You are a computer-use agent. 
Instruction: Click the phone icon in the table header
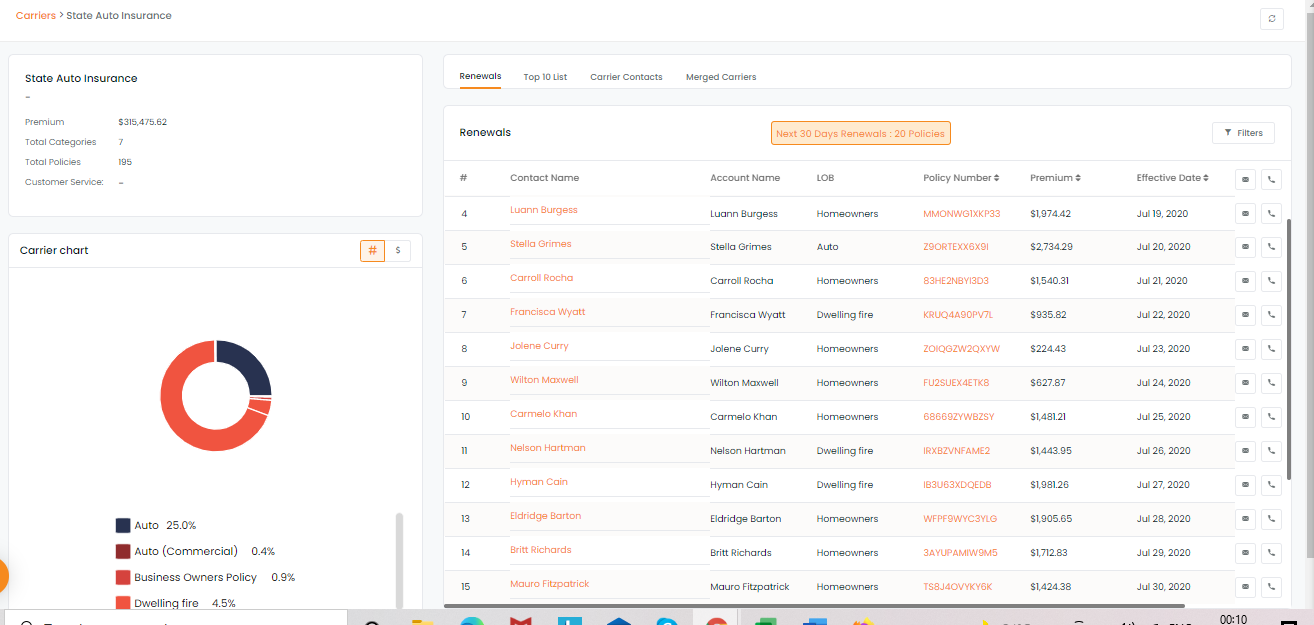(1271, 179)
